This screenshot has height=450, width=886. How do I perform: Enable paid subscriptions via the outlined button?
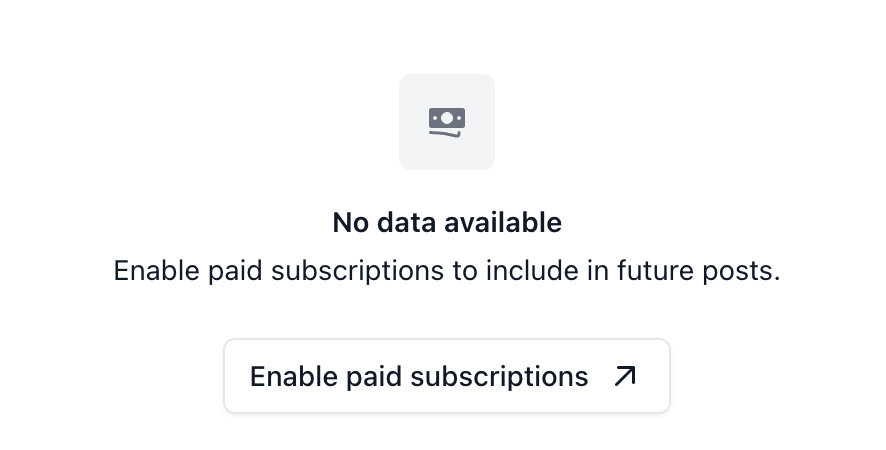pyautogui.click(x=446, y=376)
